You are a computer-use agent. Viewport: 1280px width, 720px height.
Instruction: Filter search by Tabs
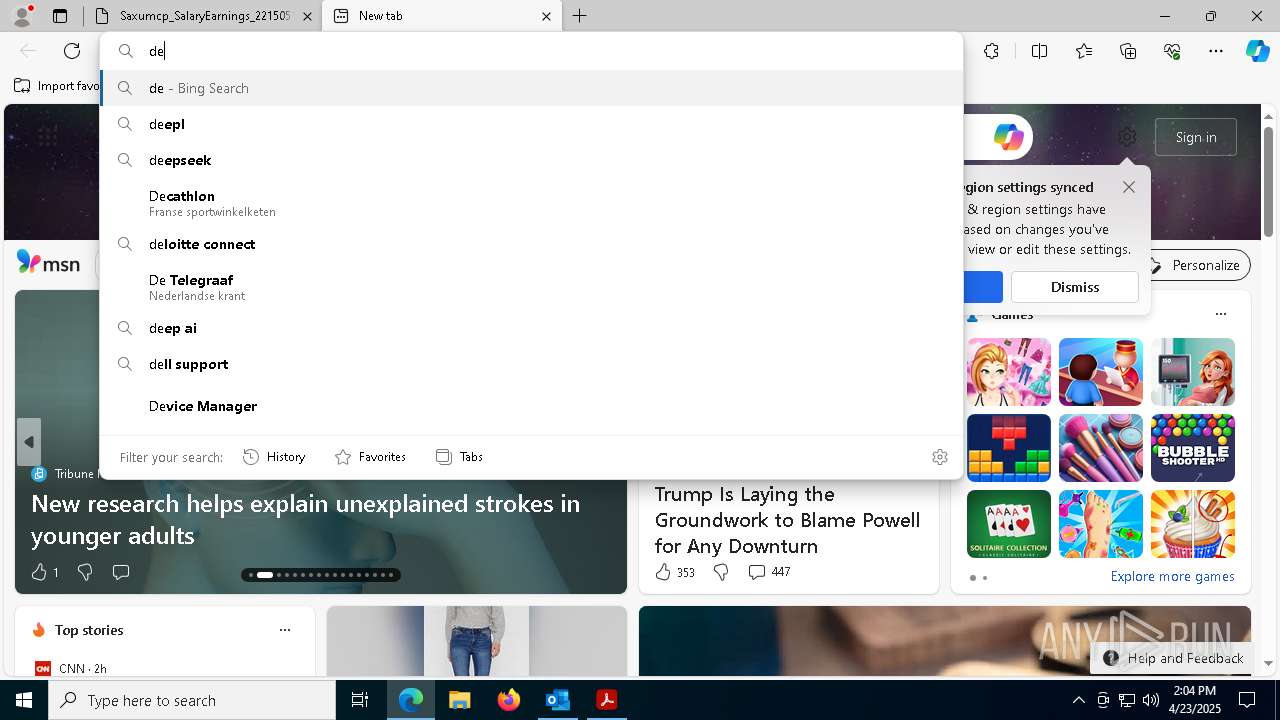(x=459, y=457)
